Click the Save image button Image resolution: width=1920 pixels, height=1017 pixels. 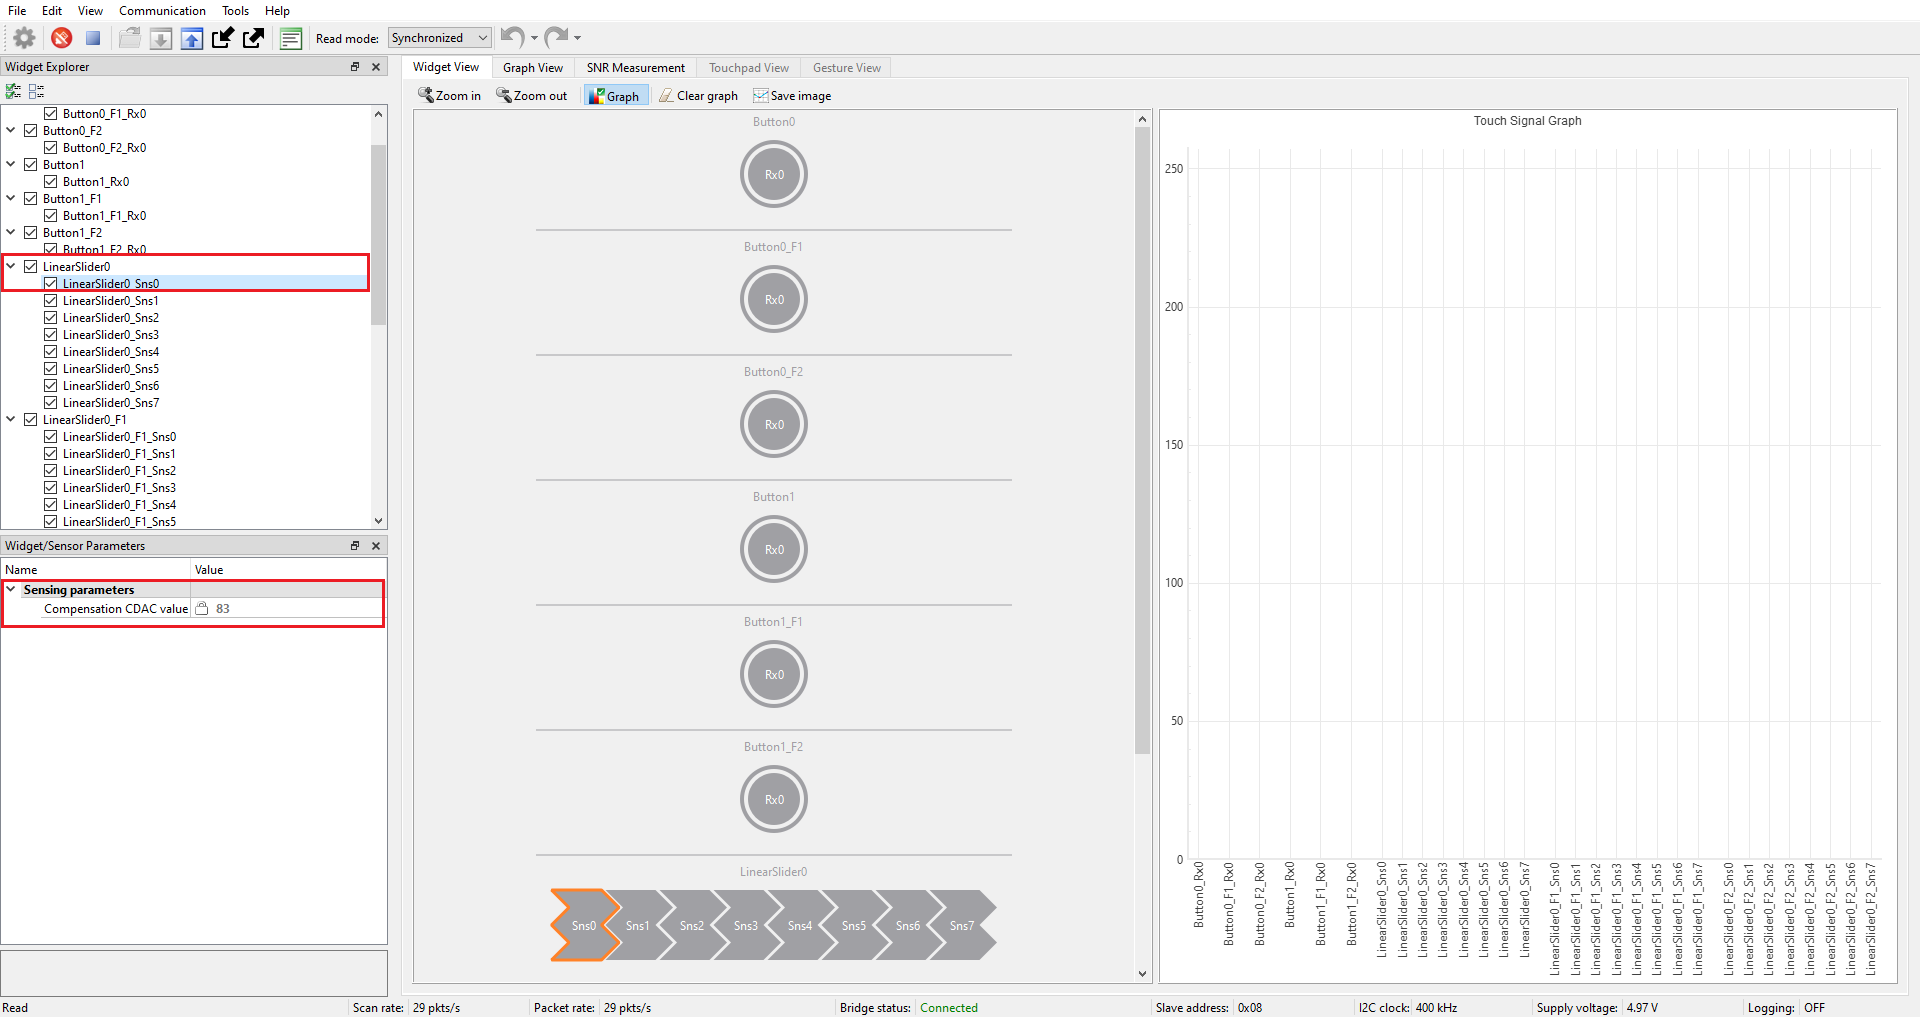click(792, 96)
